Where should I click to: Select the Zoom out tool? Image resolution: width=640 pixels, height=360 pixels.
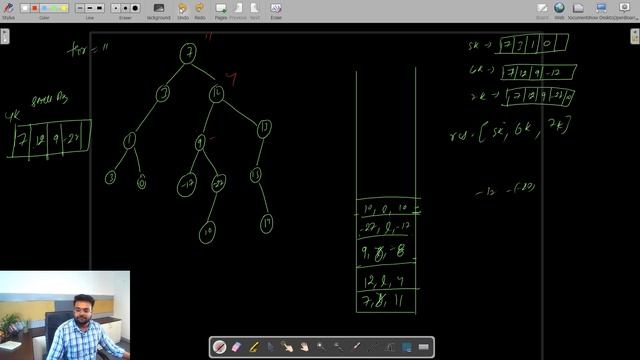click(338, 347)
